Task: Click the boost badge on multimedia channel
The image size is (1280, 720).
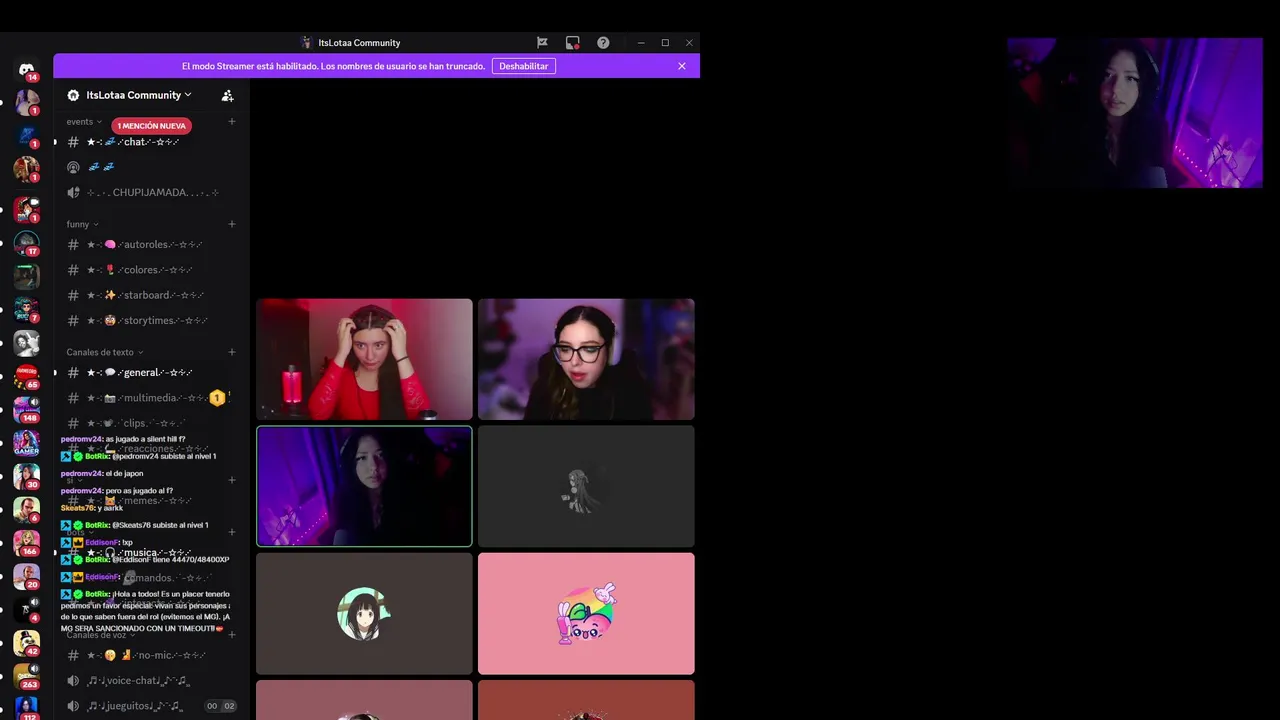Action: pos(217,398)
